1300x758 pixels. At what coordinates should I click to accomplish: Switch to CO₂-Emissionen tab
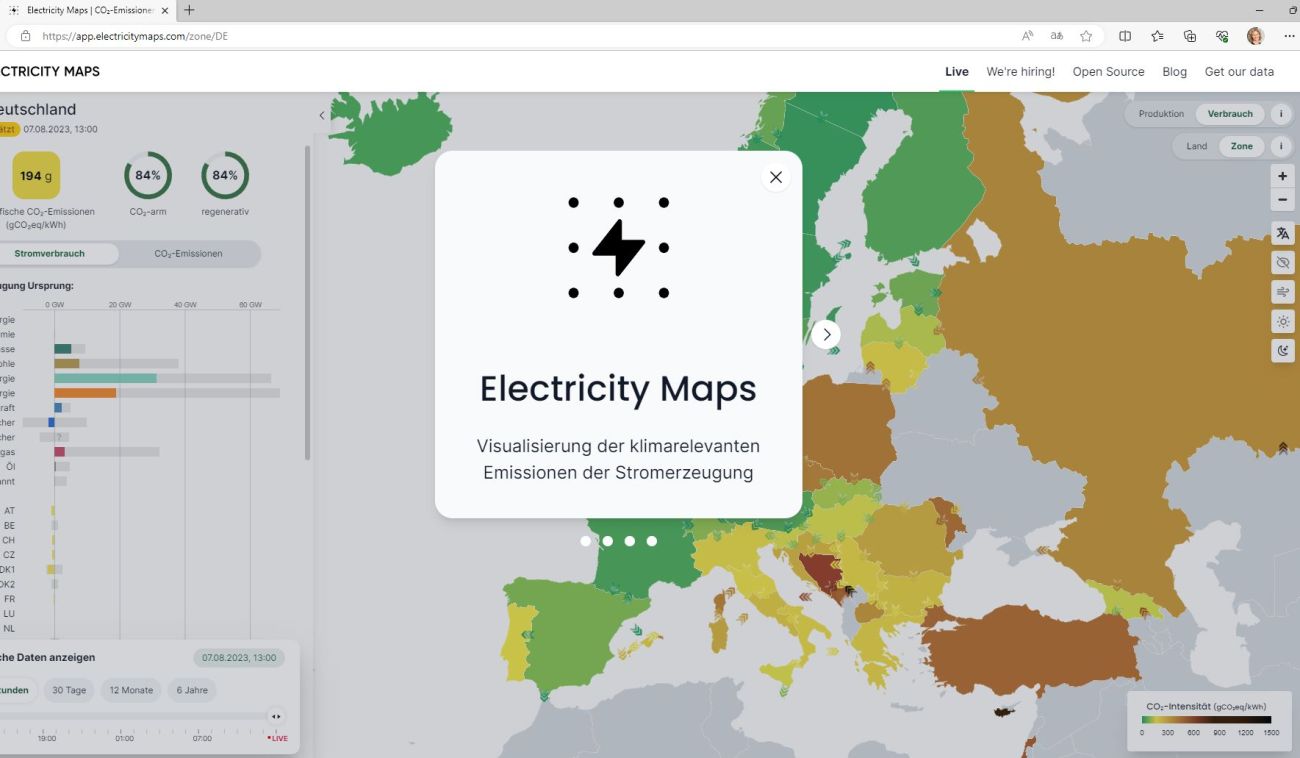click(x=188, y=254)
